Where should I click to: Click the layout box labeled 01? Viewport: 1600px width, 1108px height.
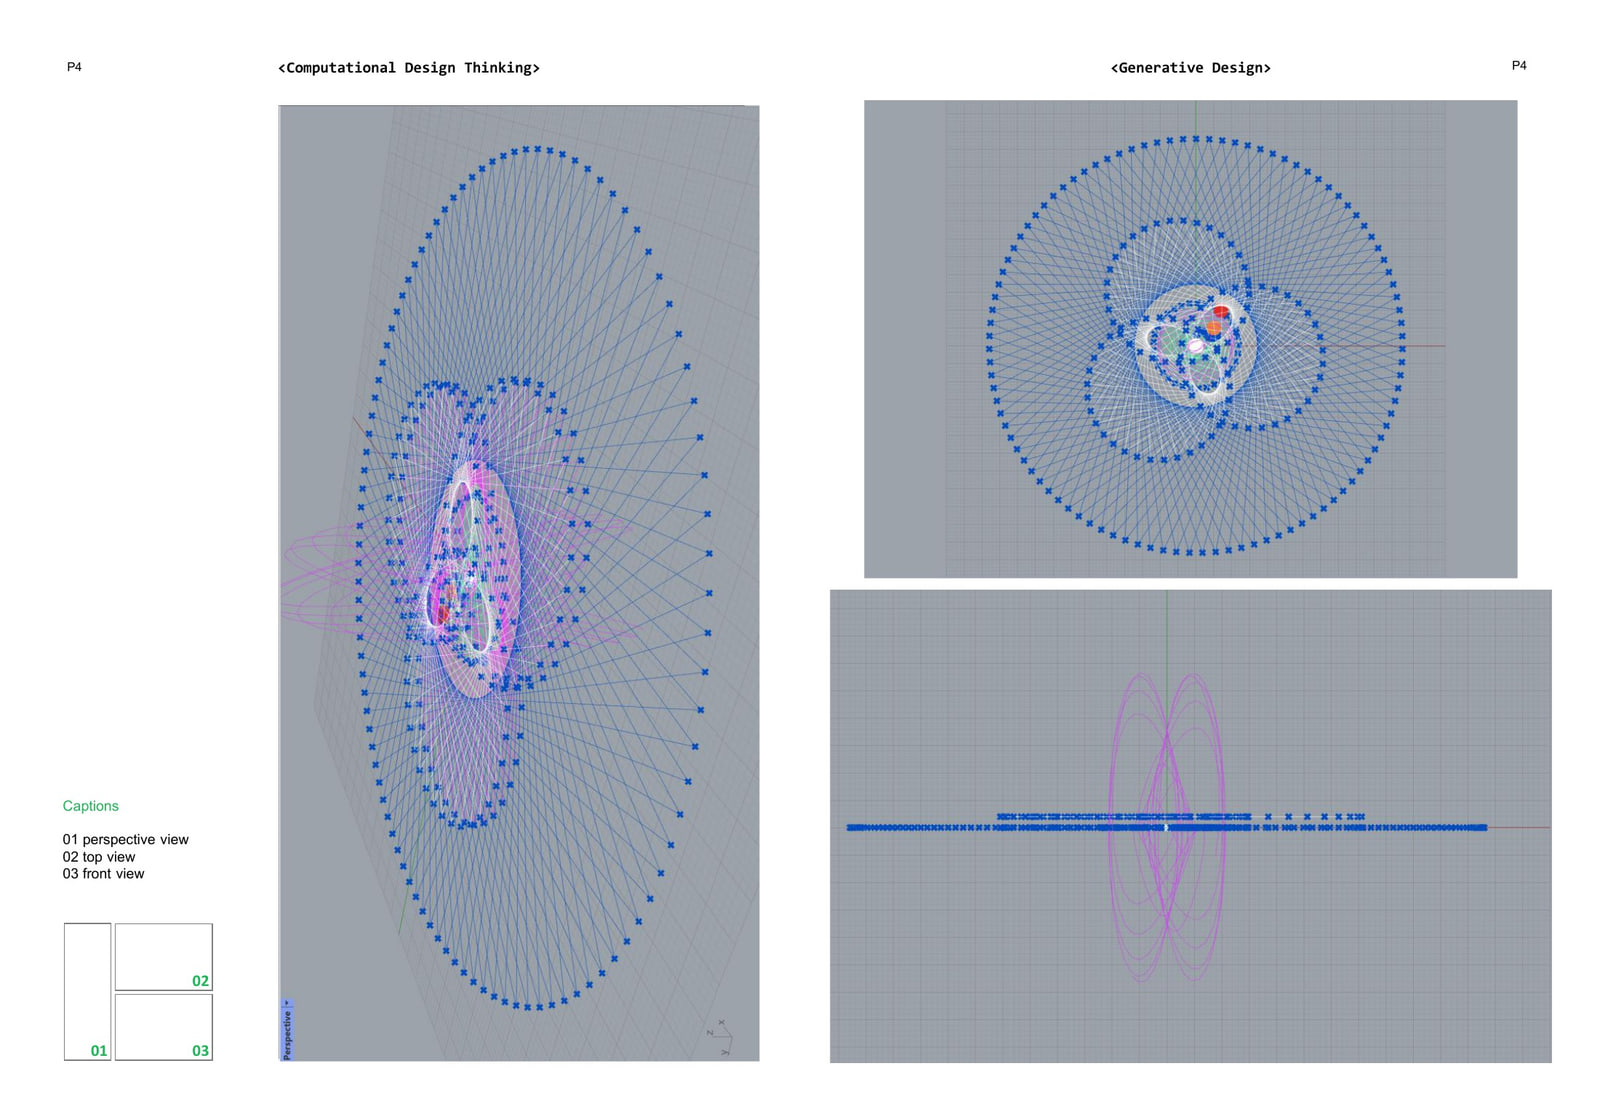87,991
